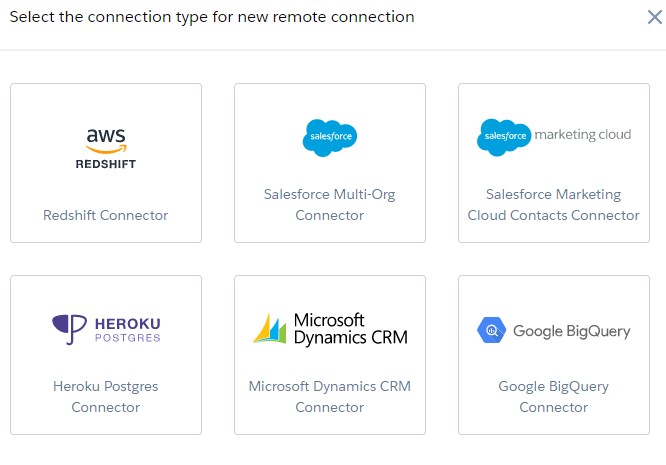Click the Heroku Postgres logo
Screen dimensions: 666x465
[x=106, y=329]
